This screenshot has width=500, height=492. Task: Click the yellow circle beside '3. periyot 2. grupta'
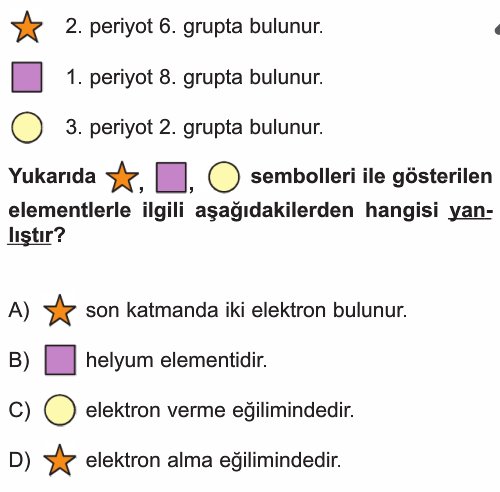(27, 127)
